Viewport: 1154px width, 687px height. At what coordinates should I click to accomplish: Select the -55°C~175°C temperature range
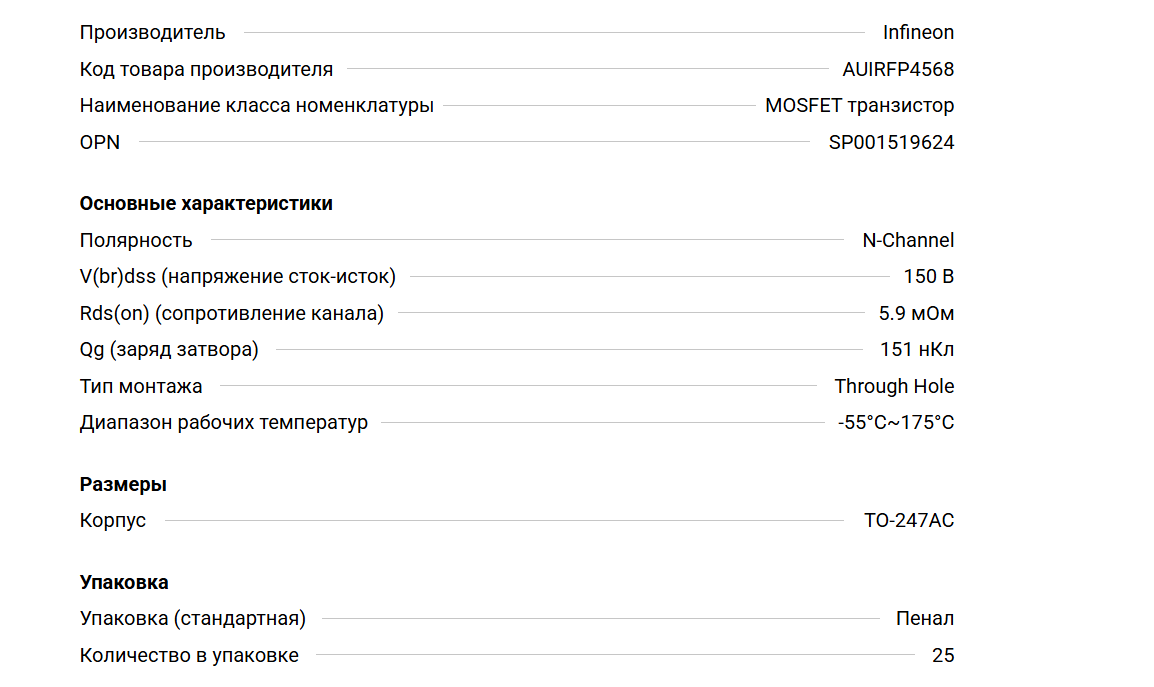click(896, 422)
